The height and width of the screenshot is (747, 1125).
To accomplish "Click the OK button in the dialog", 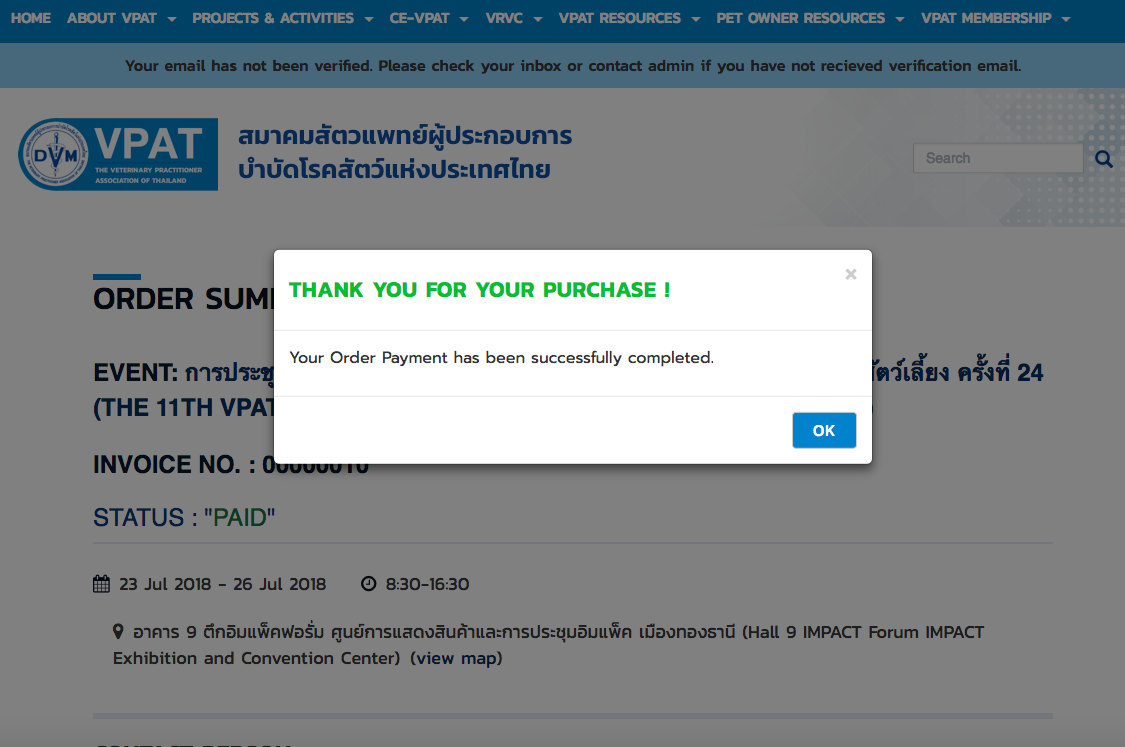I will [x=824, y=431].
